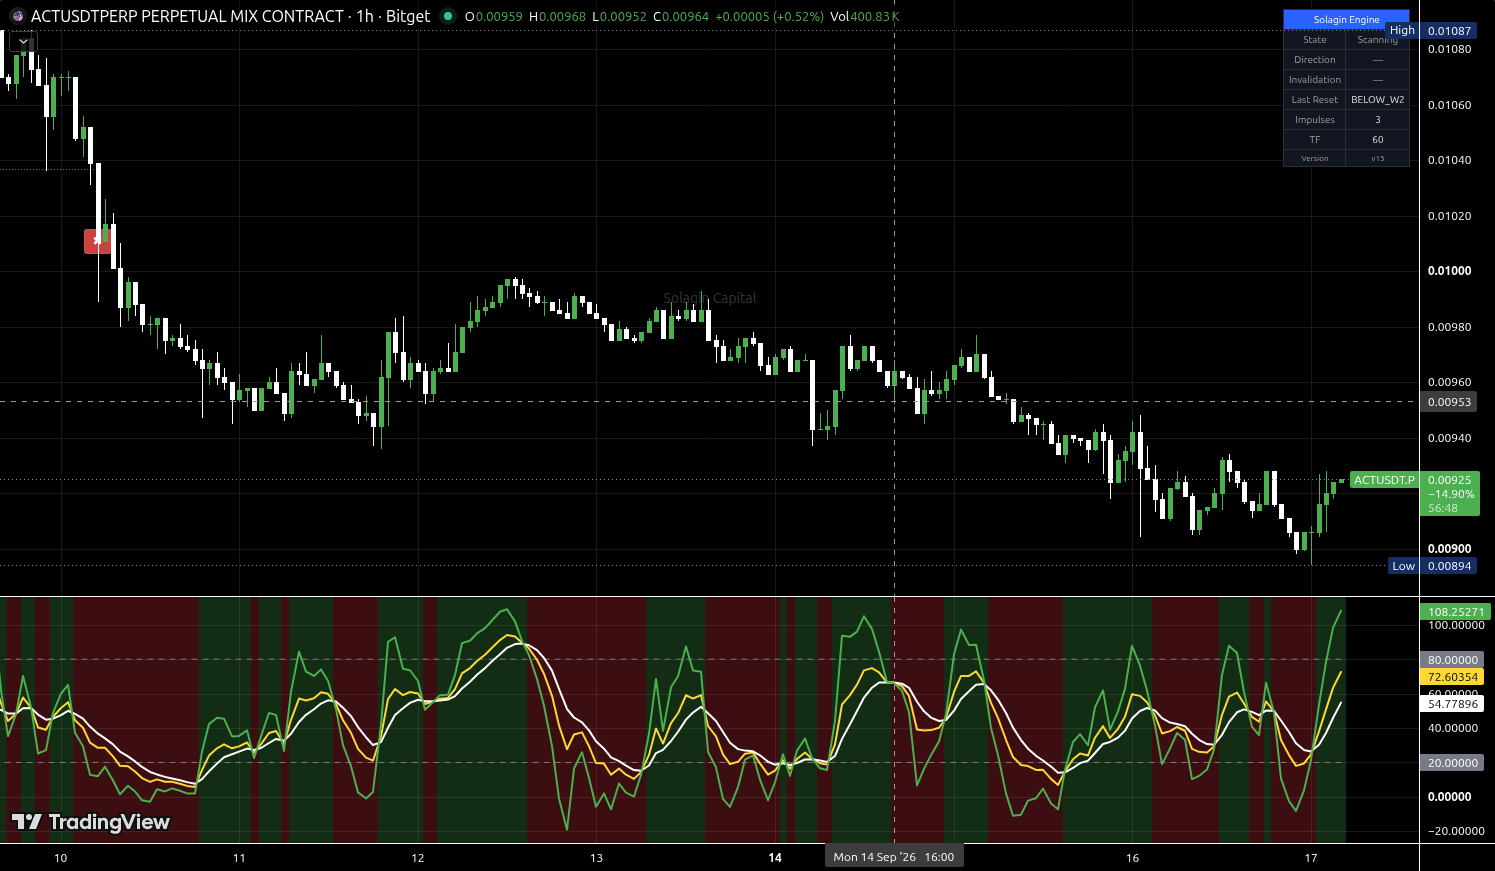Click the Low 0.00894 price label
Screen dimensions: 1495x871
tap(1432, 566)
